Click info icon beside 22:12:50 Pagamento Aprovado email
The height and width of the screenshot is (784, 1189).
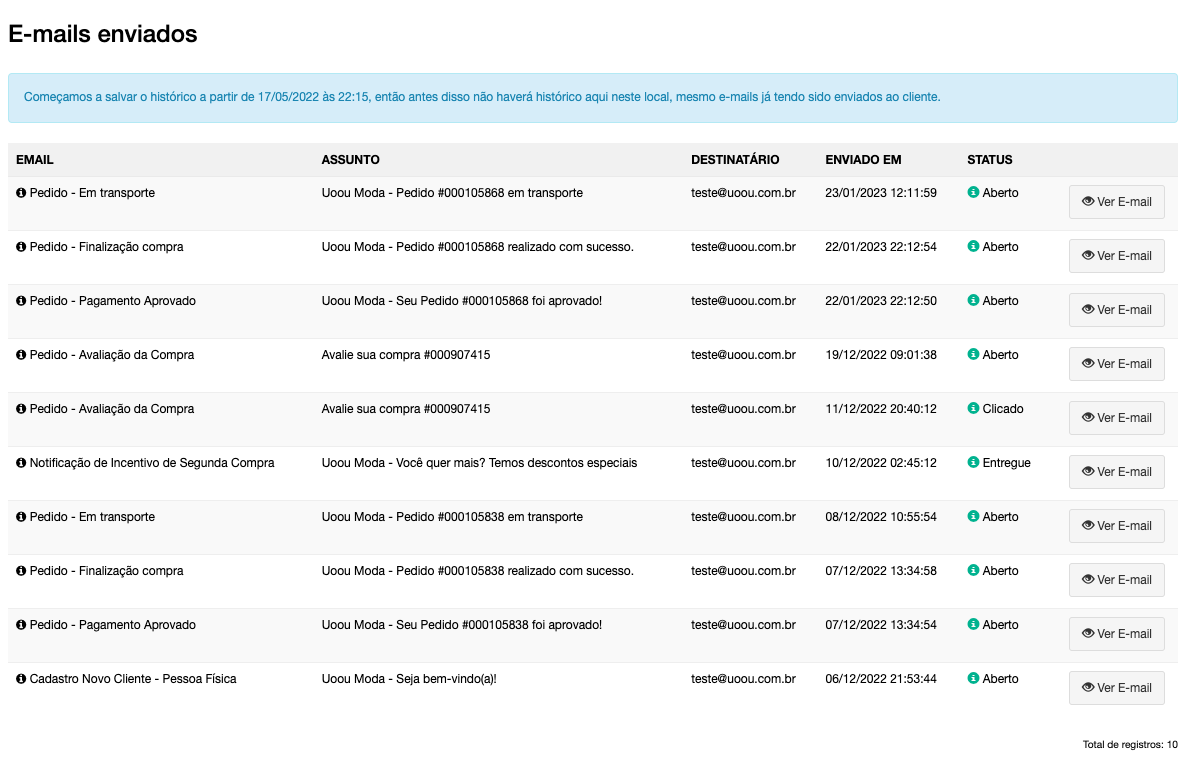[21, 301]
